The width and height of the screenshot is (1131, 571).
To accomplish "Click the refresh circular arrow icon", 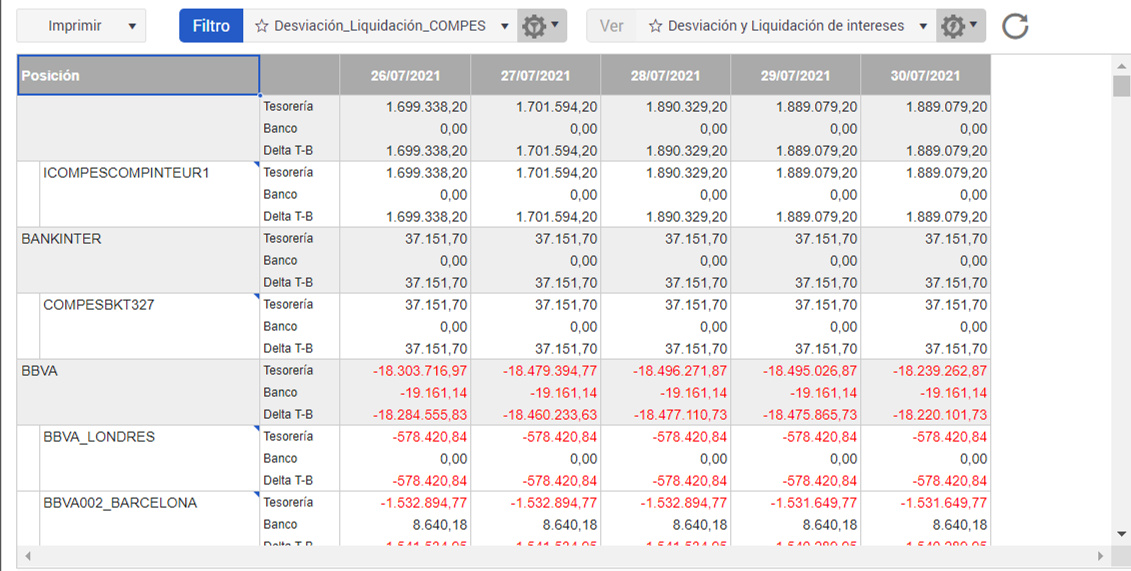I will [x=1015, y=26].
